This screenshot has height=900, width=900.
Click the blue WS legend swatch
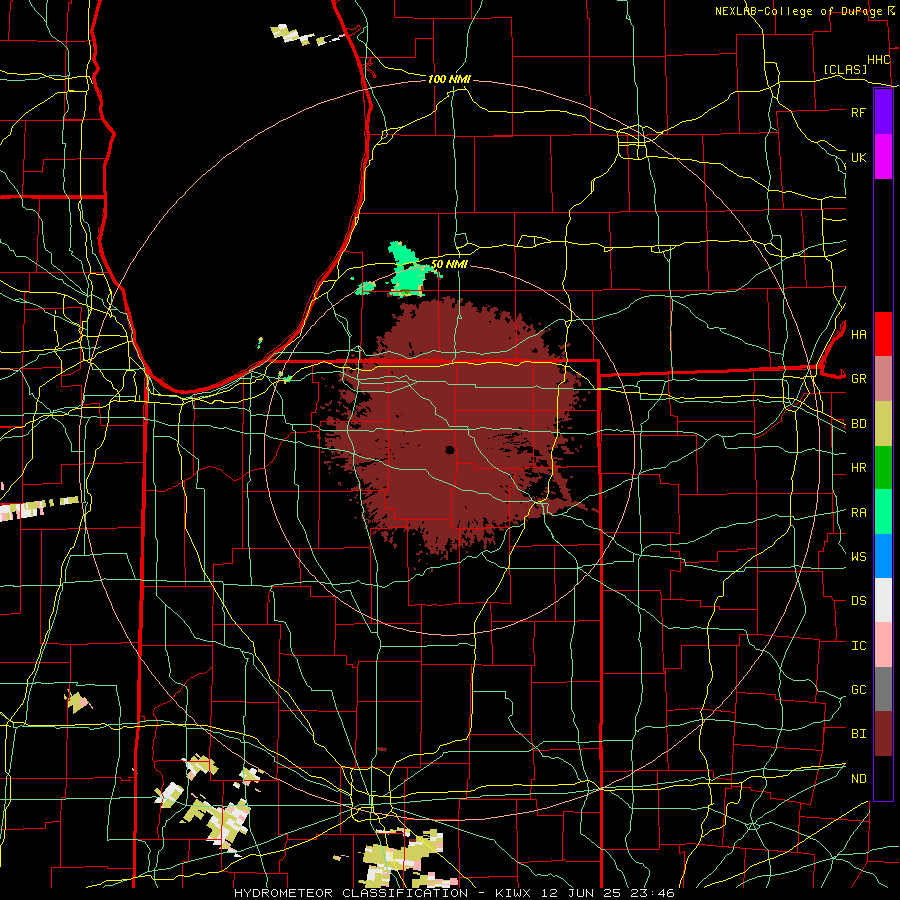pos(883,556)
